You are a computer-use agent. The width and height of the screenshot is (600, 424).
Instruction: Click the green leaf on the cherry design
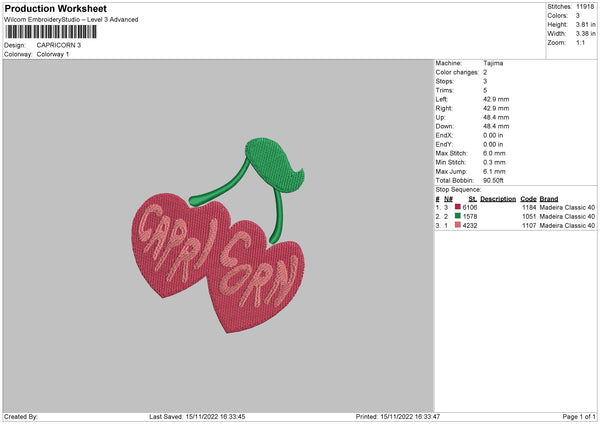tap(274, 164)
